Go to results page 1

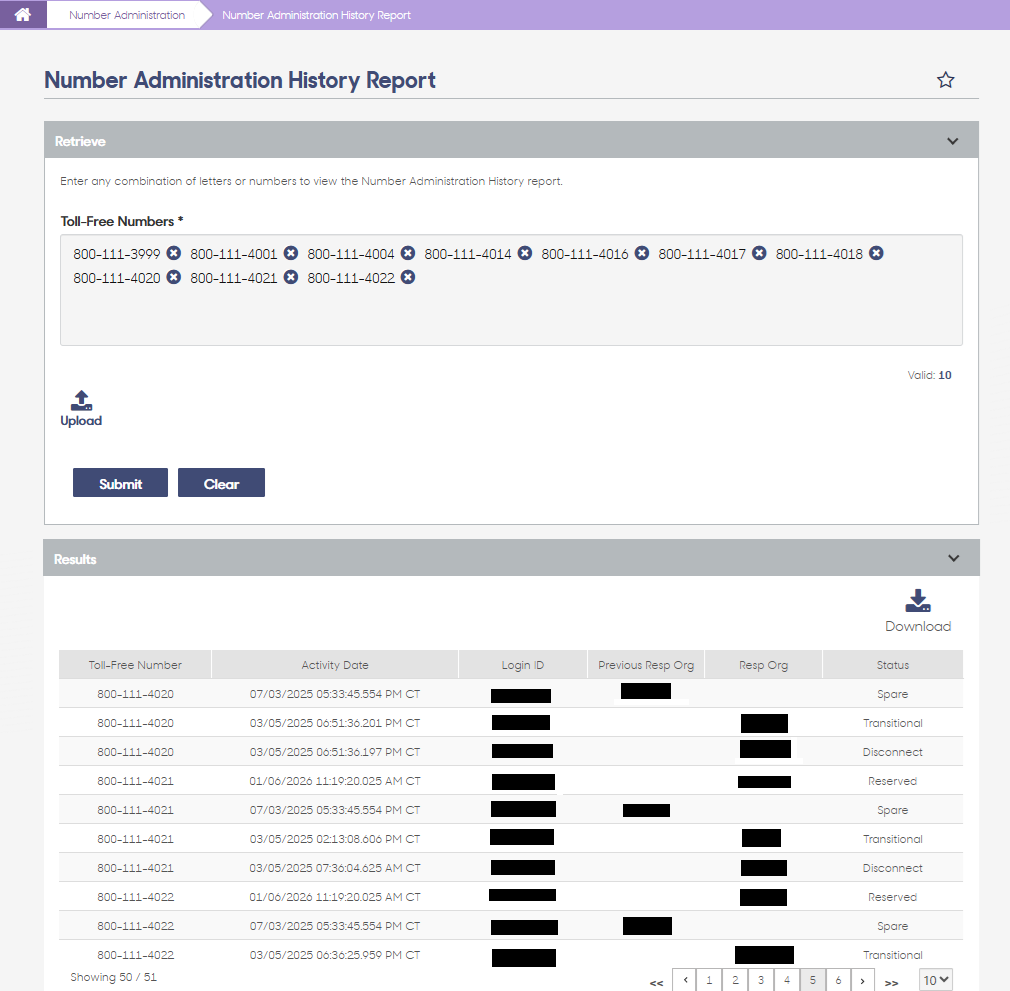pos(709,980)
